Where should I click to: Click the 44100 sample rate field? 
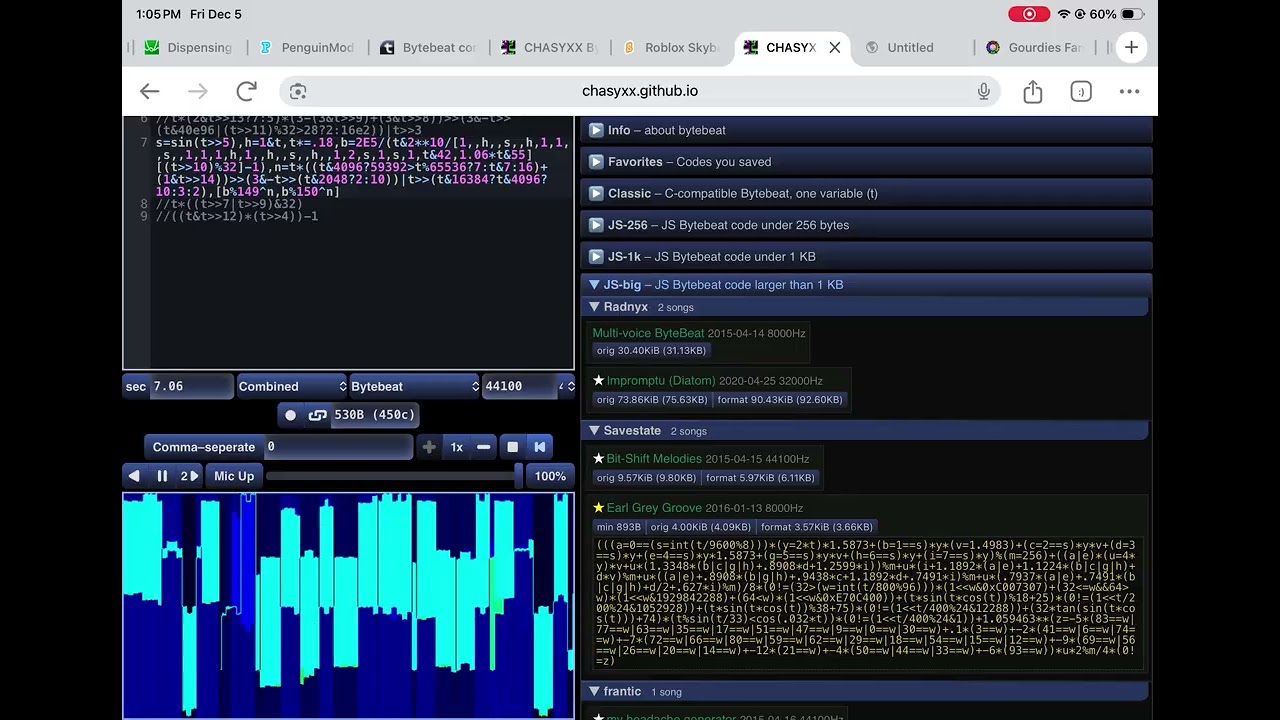click(520, 386)
